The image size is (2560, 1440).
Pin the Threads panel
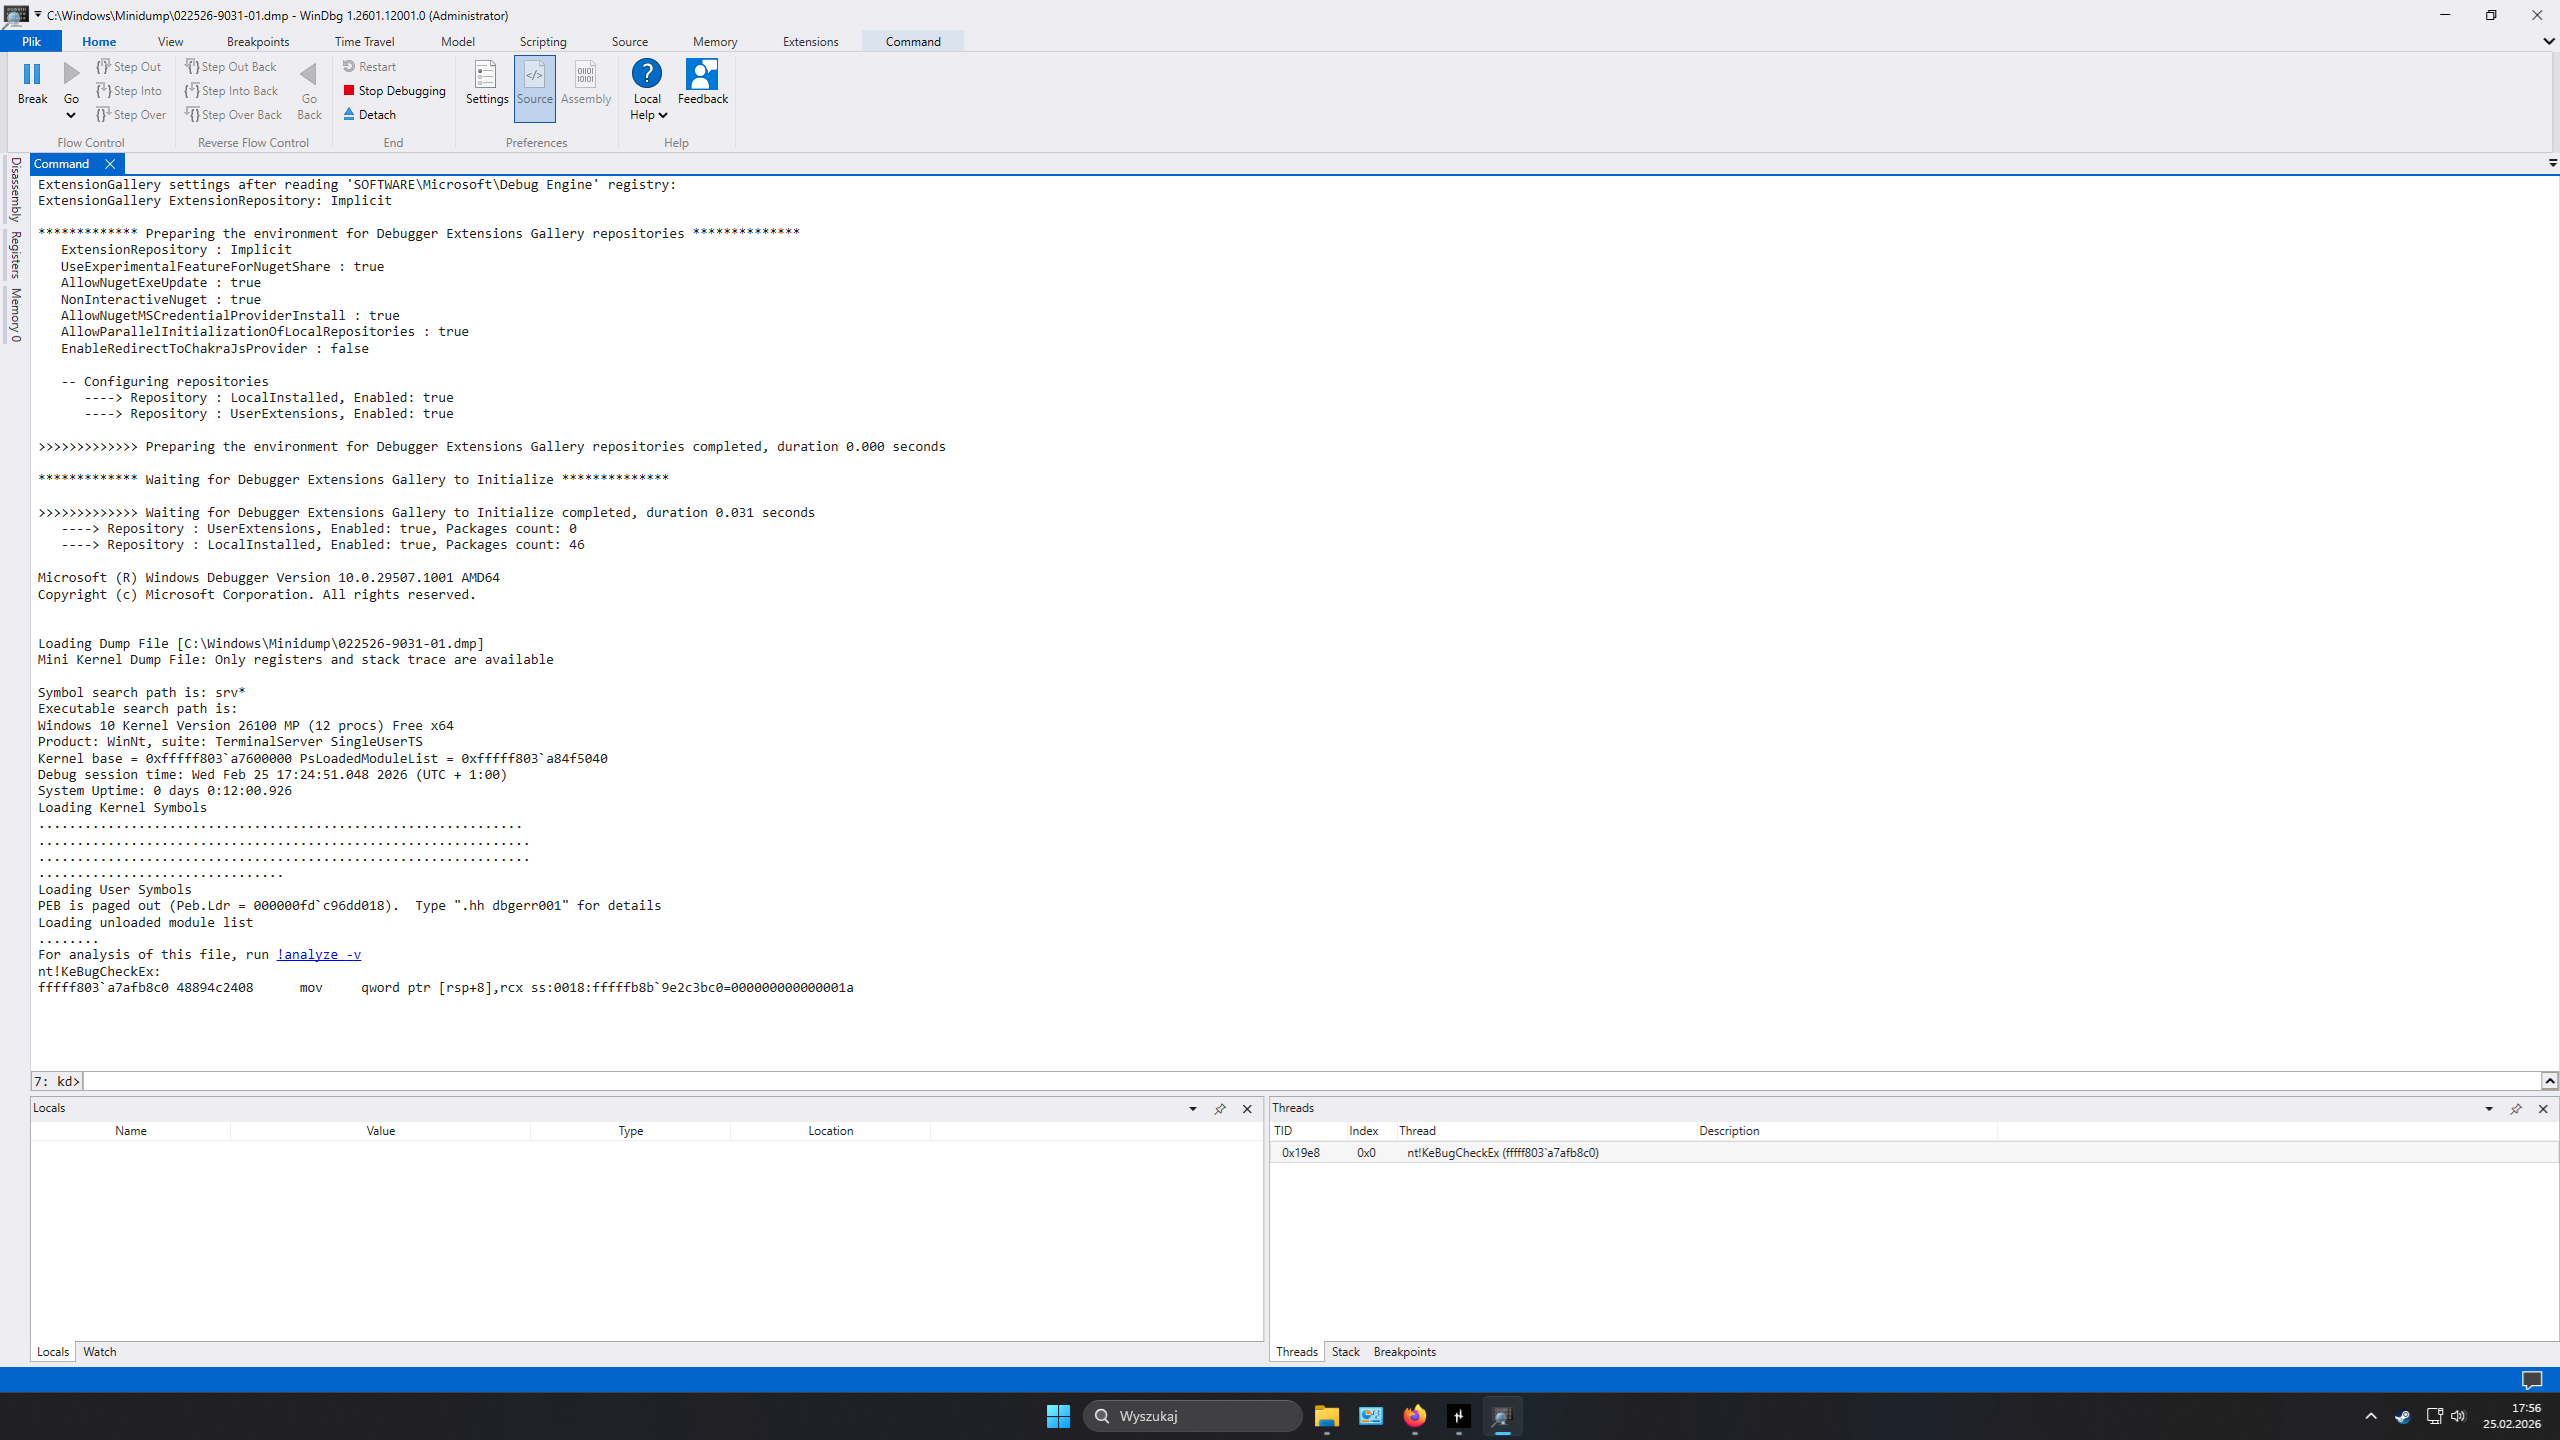(x=2516, y=1109)
